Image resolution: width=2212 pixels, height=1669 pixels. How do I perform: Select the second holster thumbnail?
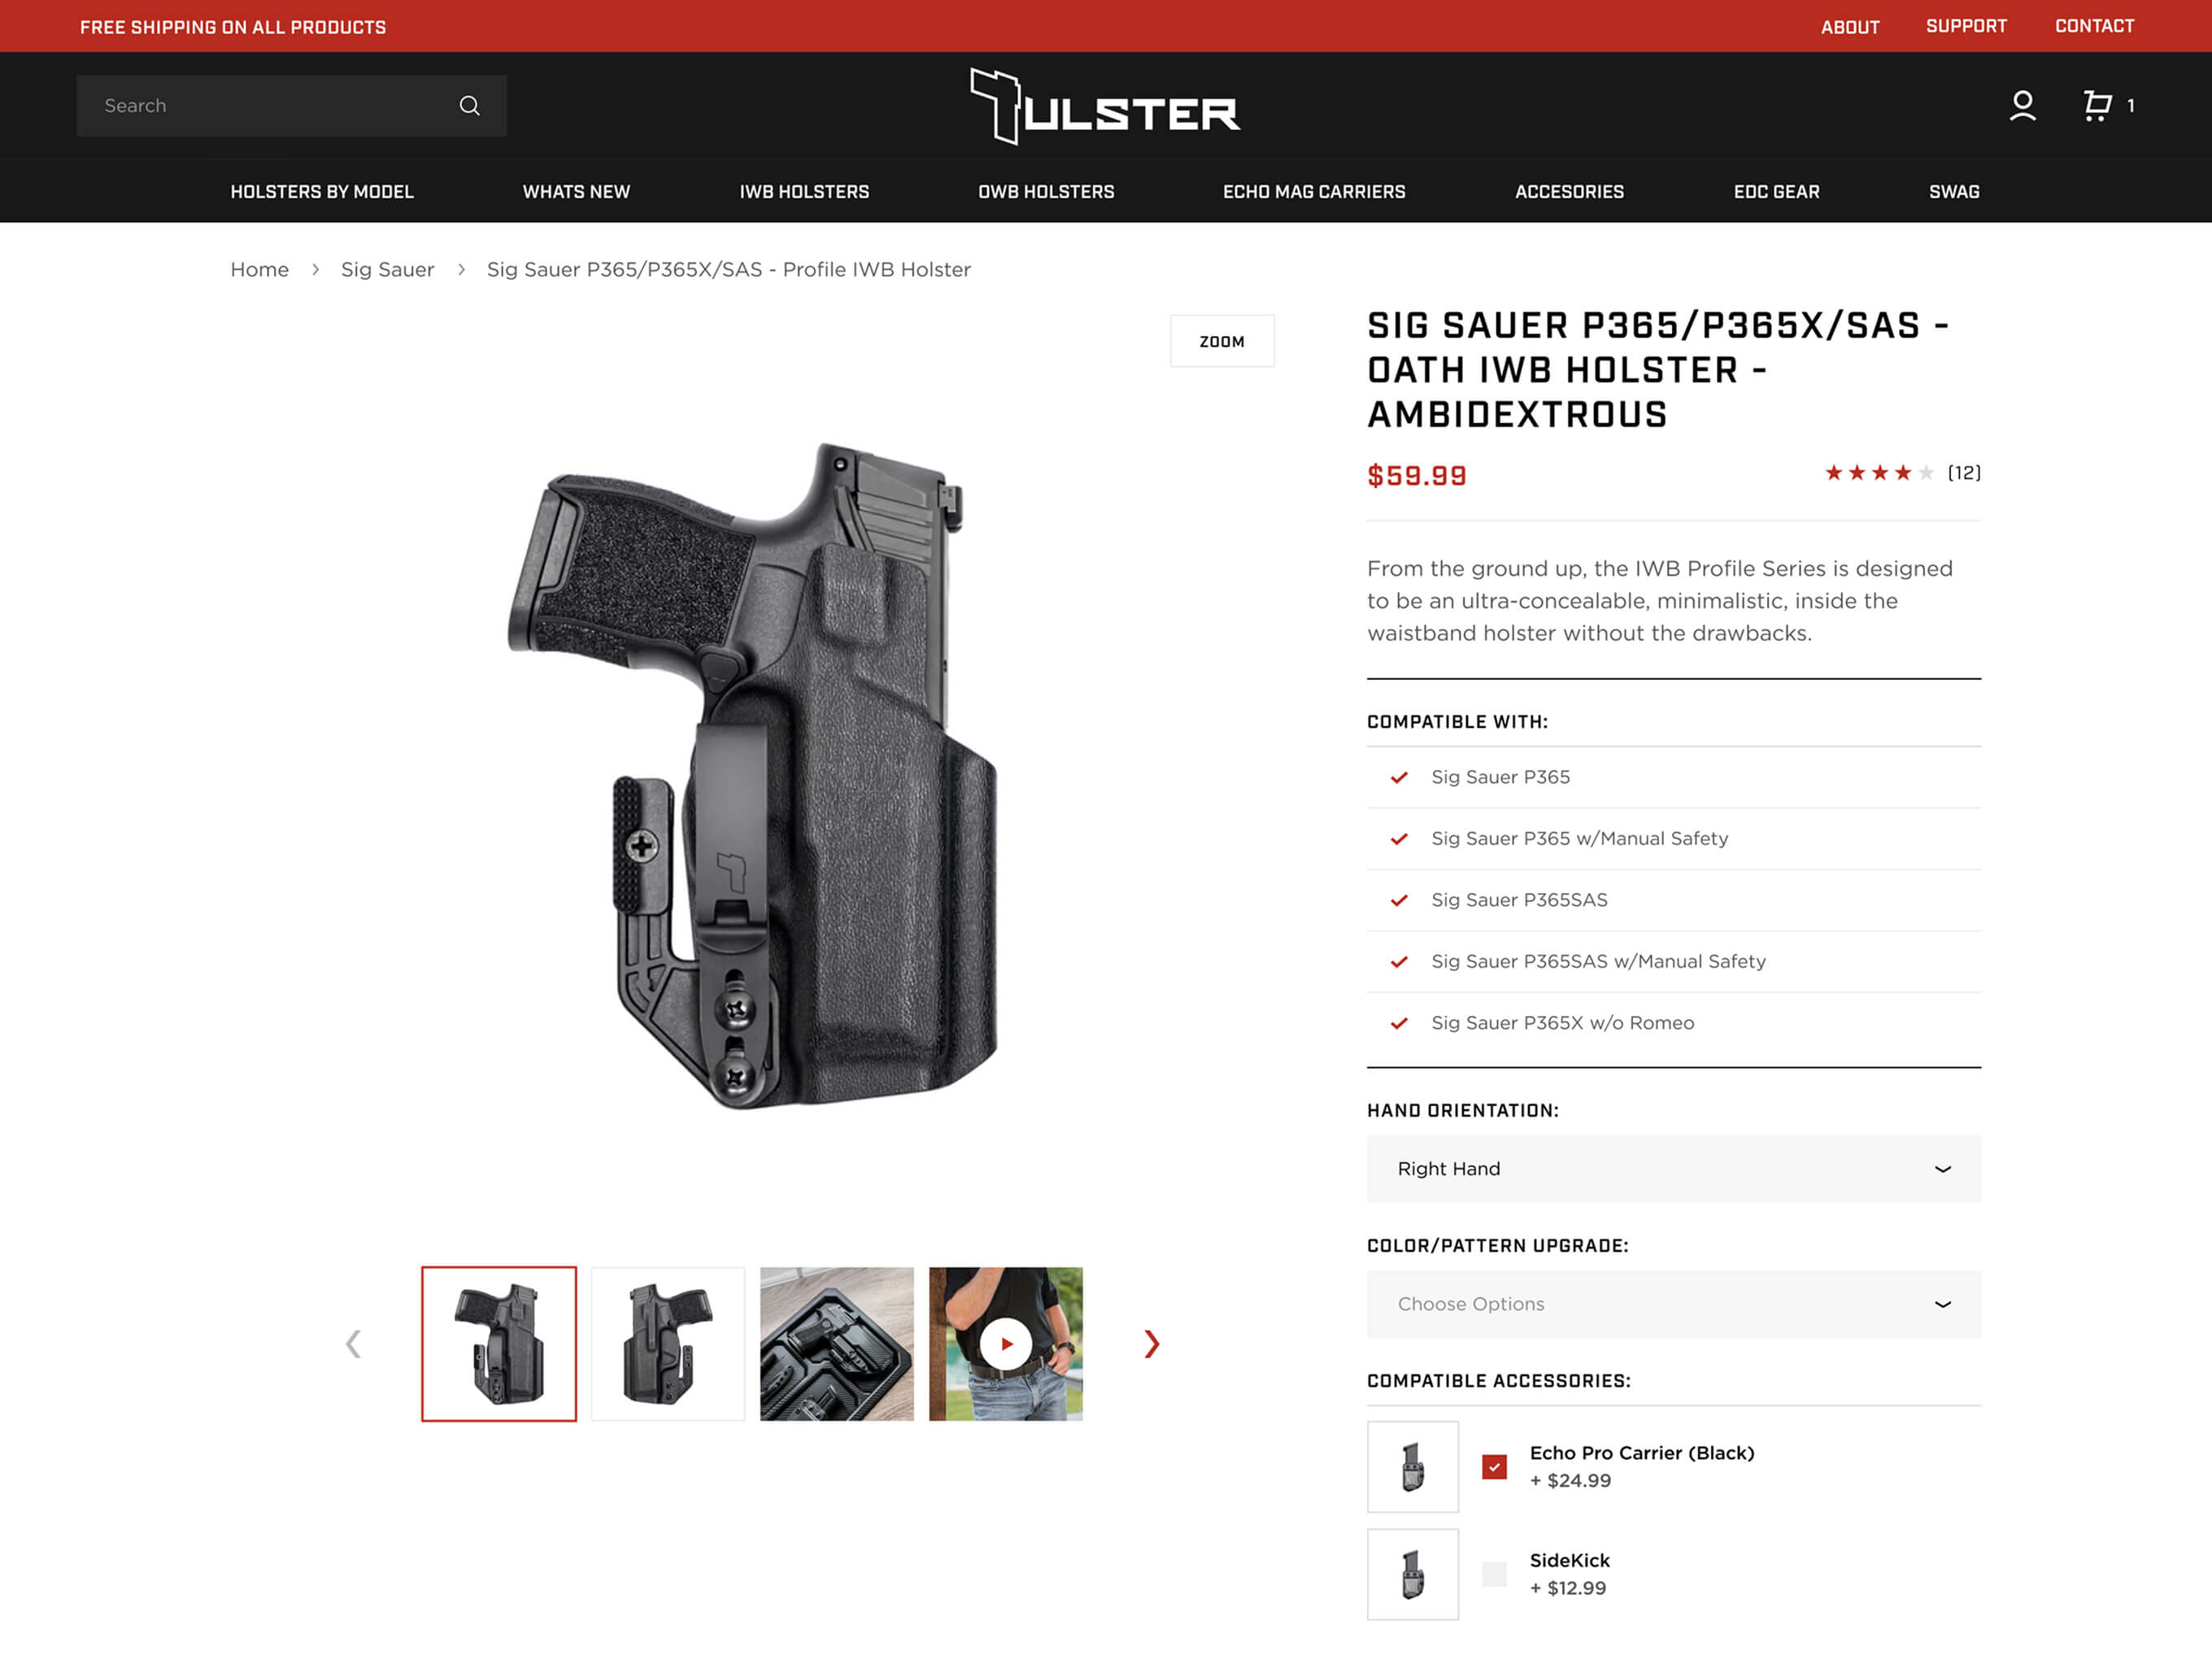click(668, 1343)
